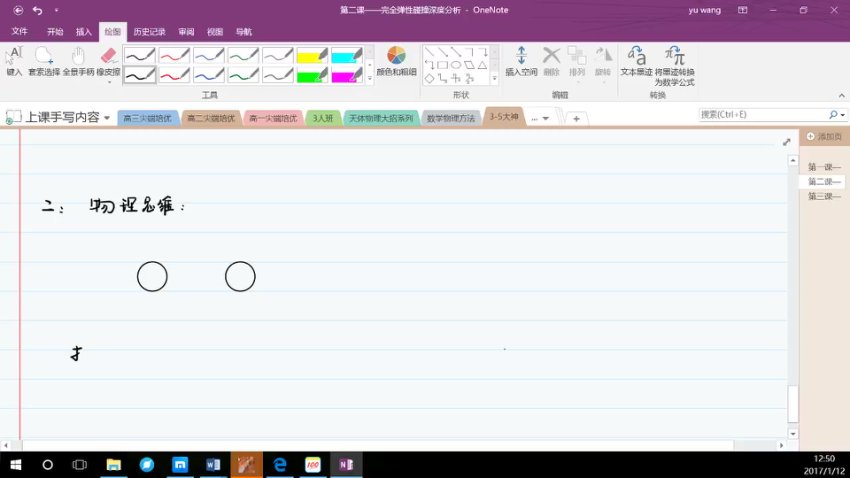Open the Word icon in taskbar

[x=213, y=465]
